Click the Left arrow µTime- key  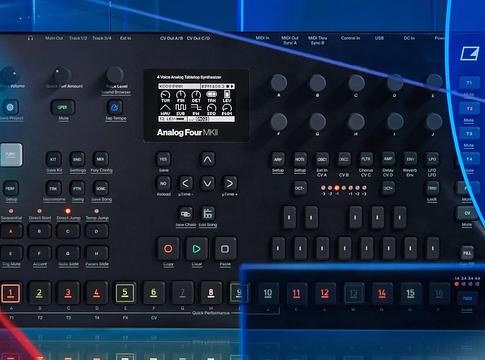coord(185,183)
